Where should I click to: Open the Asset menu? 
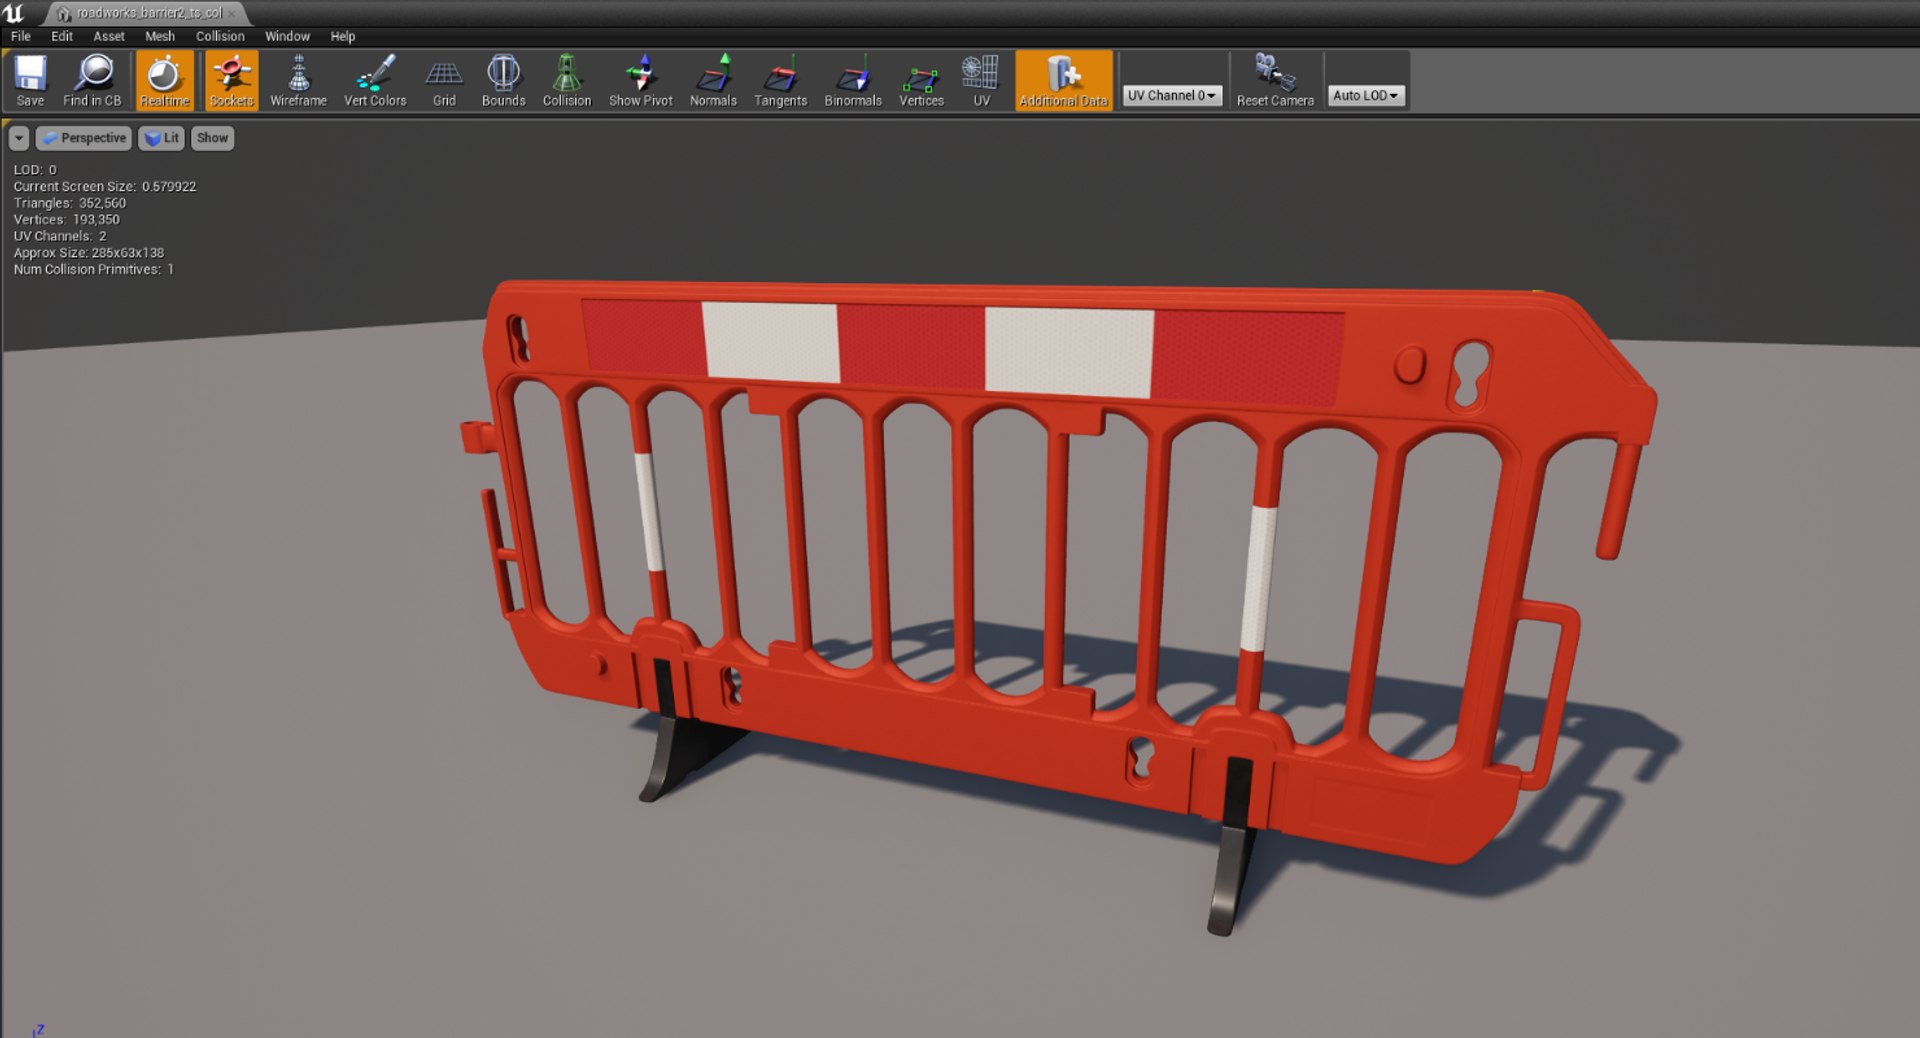coord(109,36)
